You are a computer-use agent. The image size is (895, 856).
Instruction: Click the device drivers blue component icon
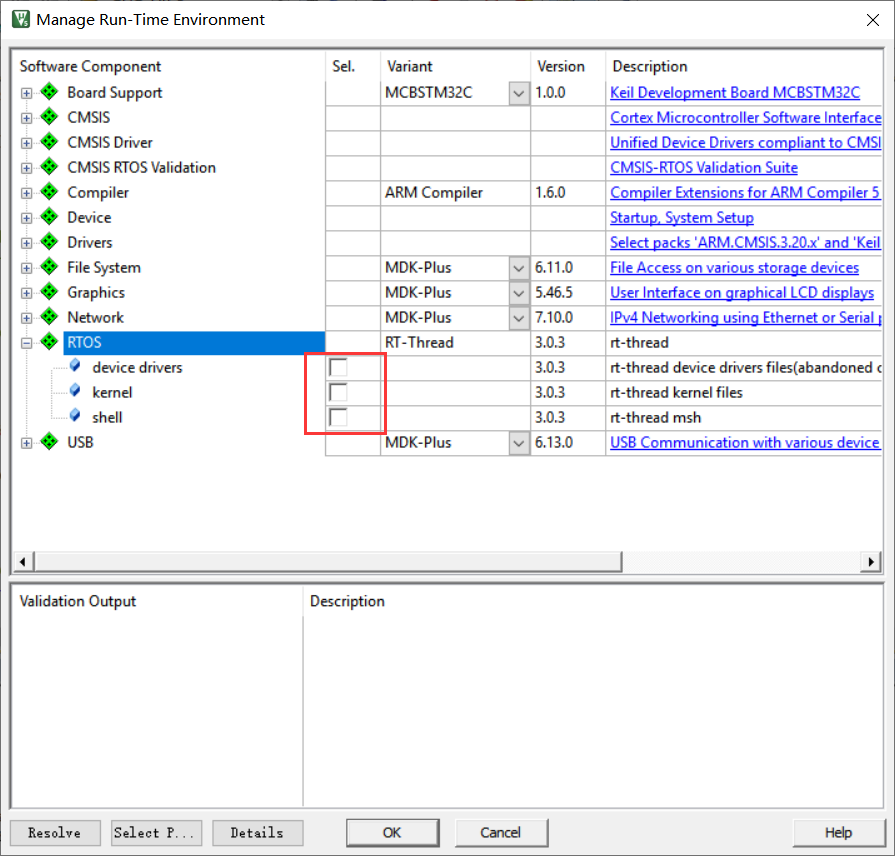tap(75, 366)
